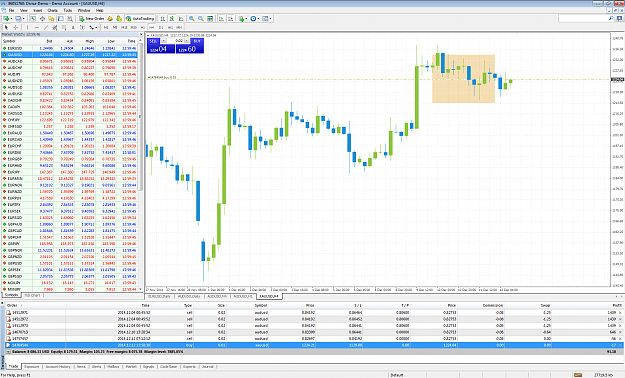
Task: Decrease the one-click trade volume arrow
Action: pyautogui.click(x=164, y=41)
